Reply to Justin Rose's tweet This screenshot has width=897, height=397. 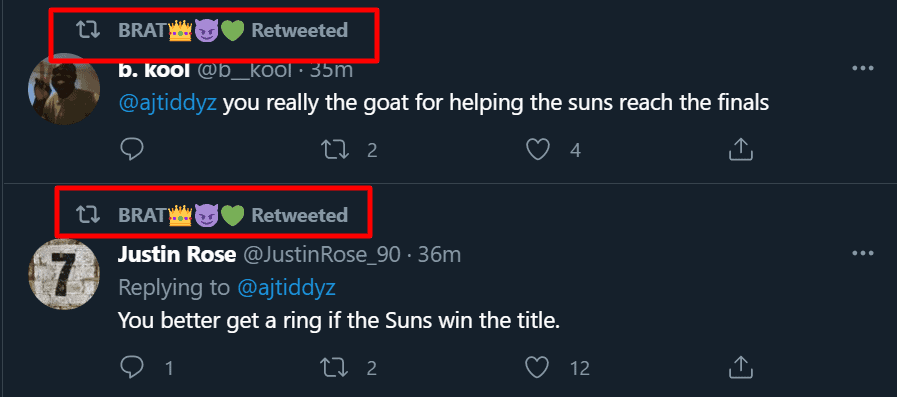pos(132,367)
